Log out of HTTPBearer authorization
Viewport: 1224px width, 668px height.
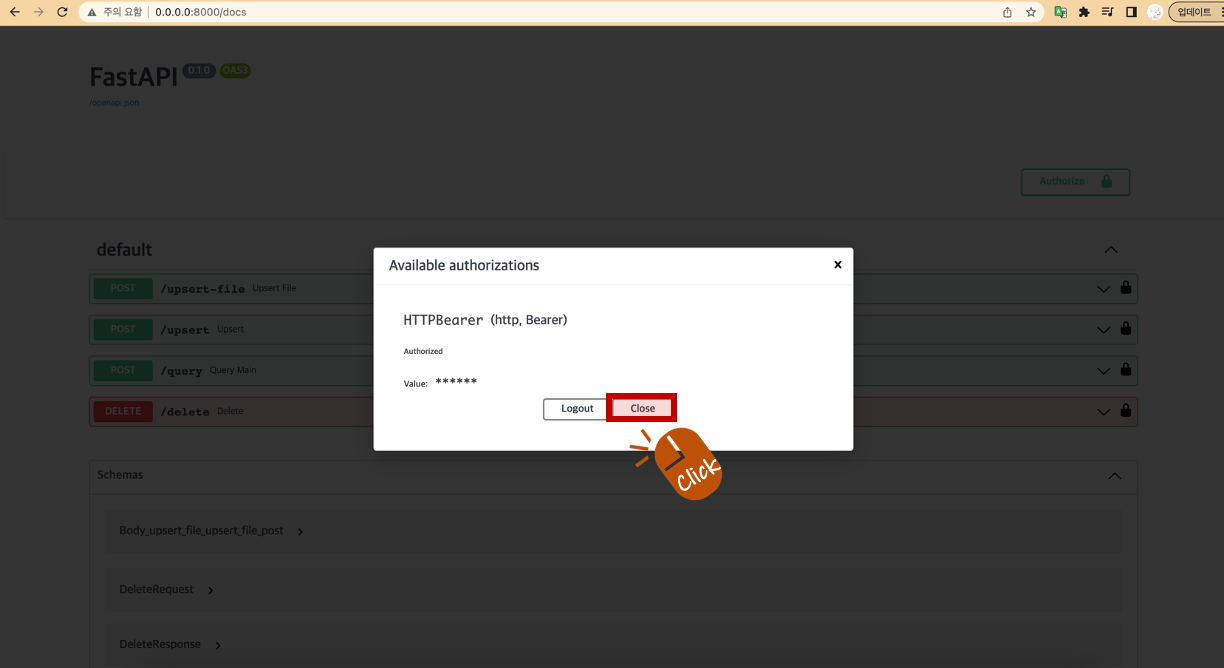click(577, 409)
